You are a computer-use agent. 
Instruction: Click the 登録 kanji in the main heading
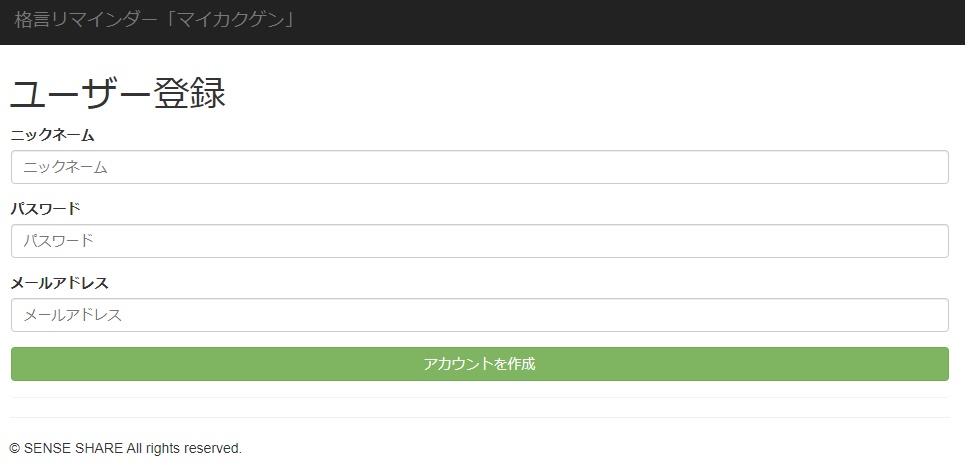190,93
